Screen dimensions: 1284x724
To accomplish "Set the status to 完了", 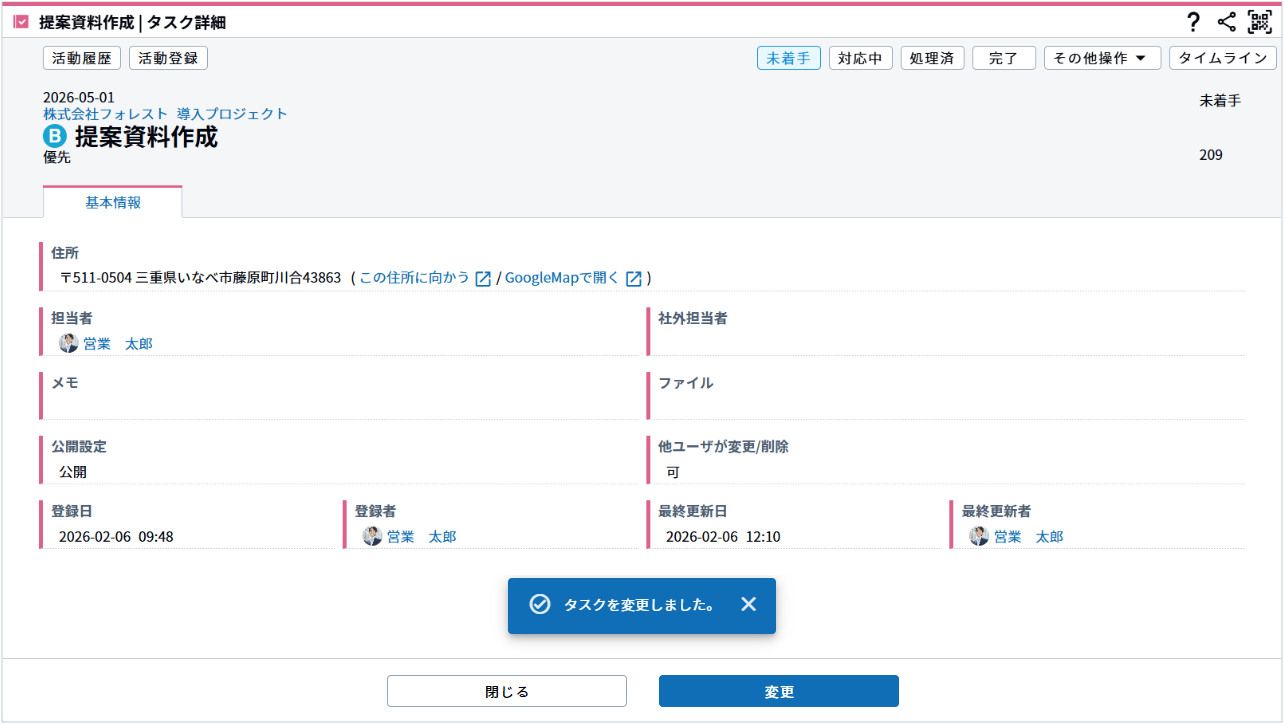I will tap(1003, 58).
